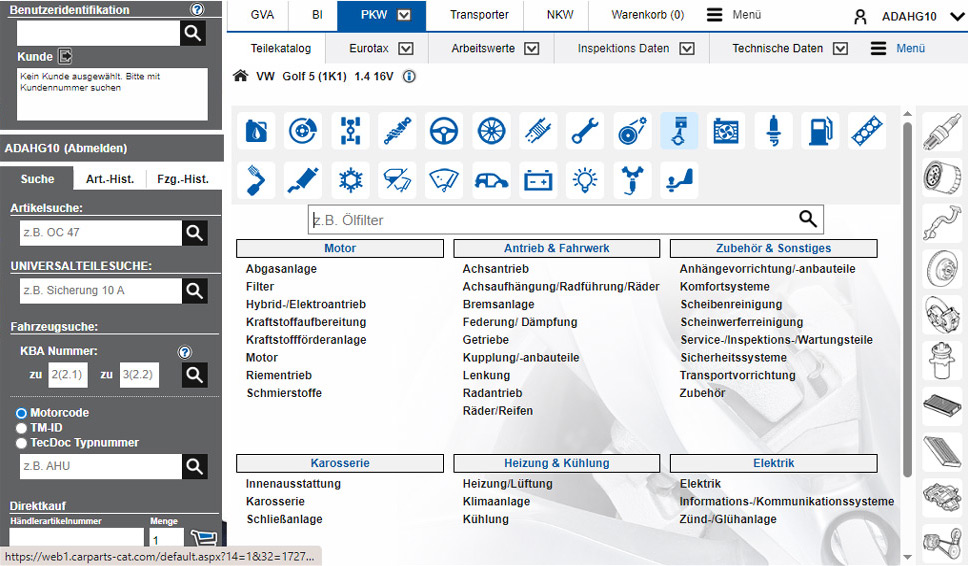Select the Motorcode radio button

(x=21, y=413)
